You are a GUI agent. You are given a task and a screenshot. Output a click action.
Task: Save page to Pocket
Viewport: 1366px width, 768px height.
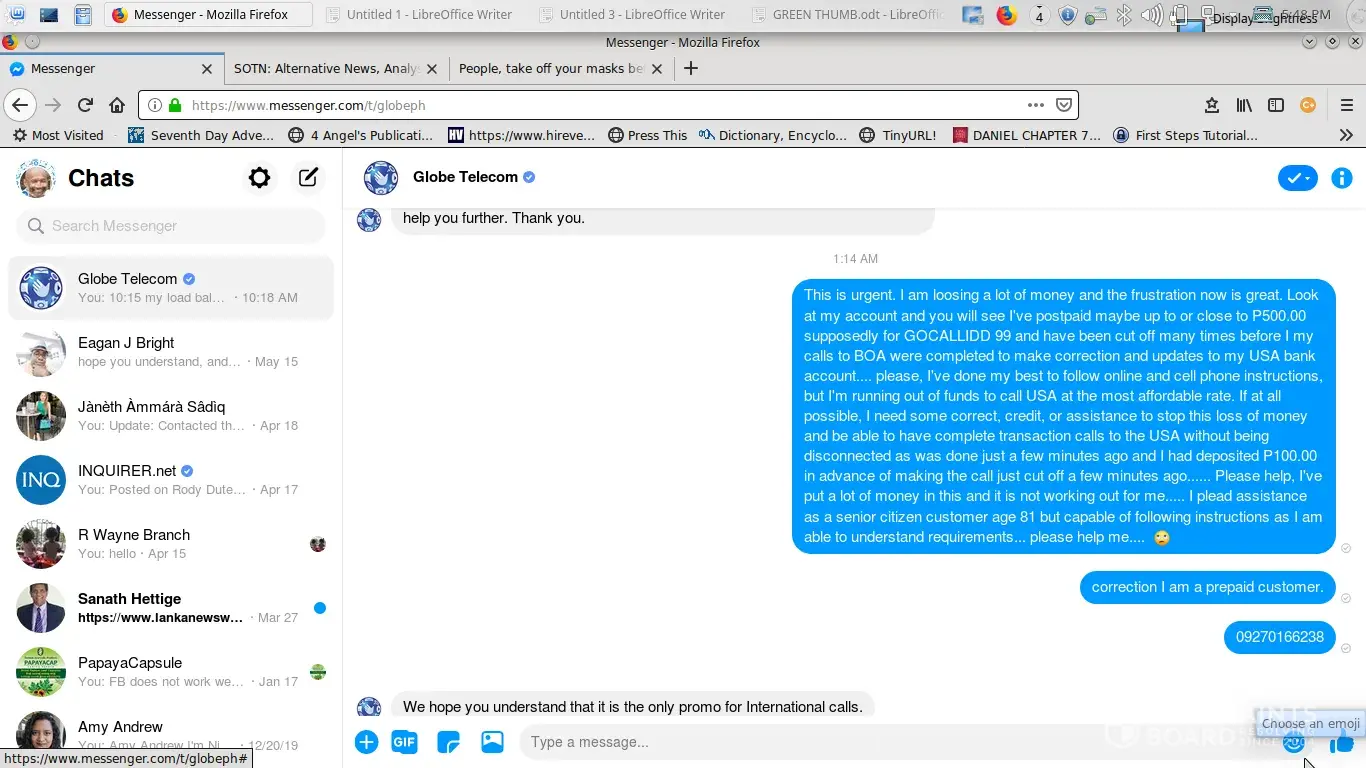pyautogui.click(x=1064, y=105)
